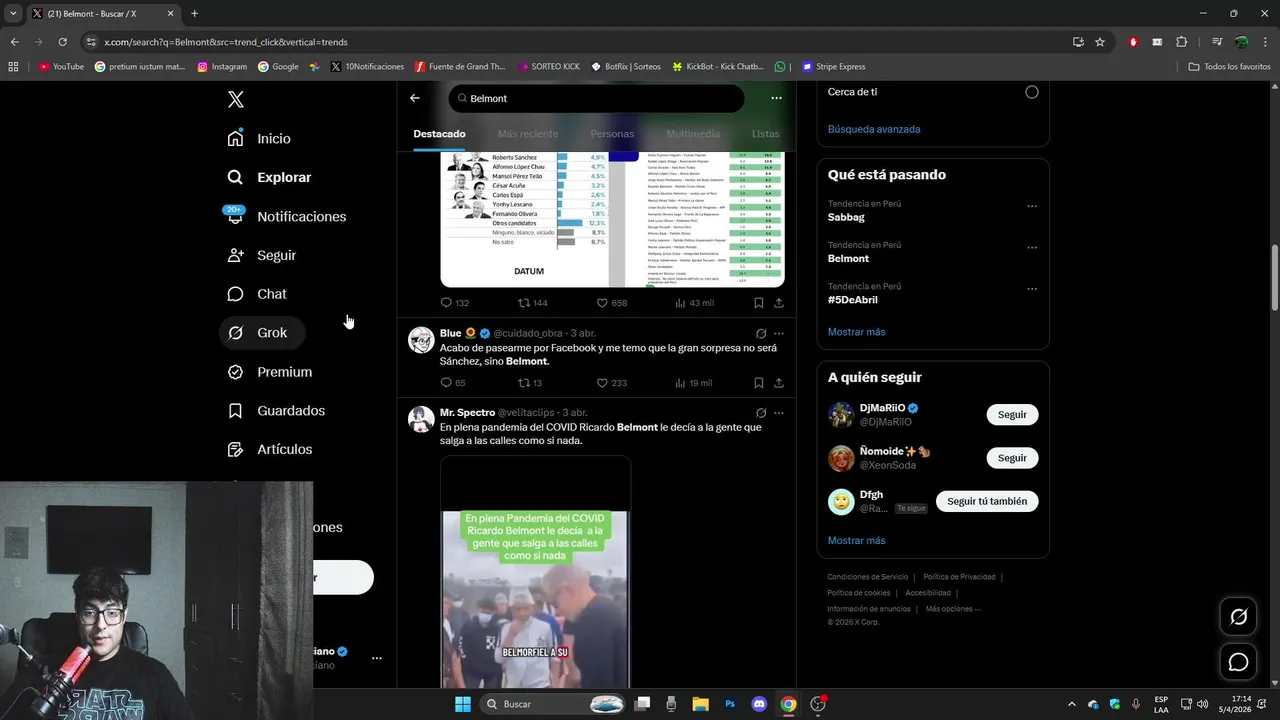Screen dimensions: 1280x720
Task: Open floating Grok button bottom right
Action: click(1238, 617)
